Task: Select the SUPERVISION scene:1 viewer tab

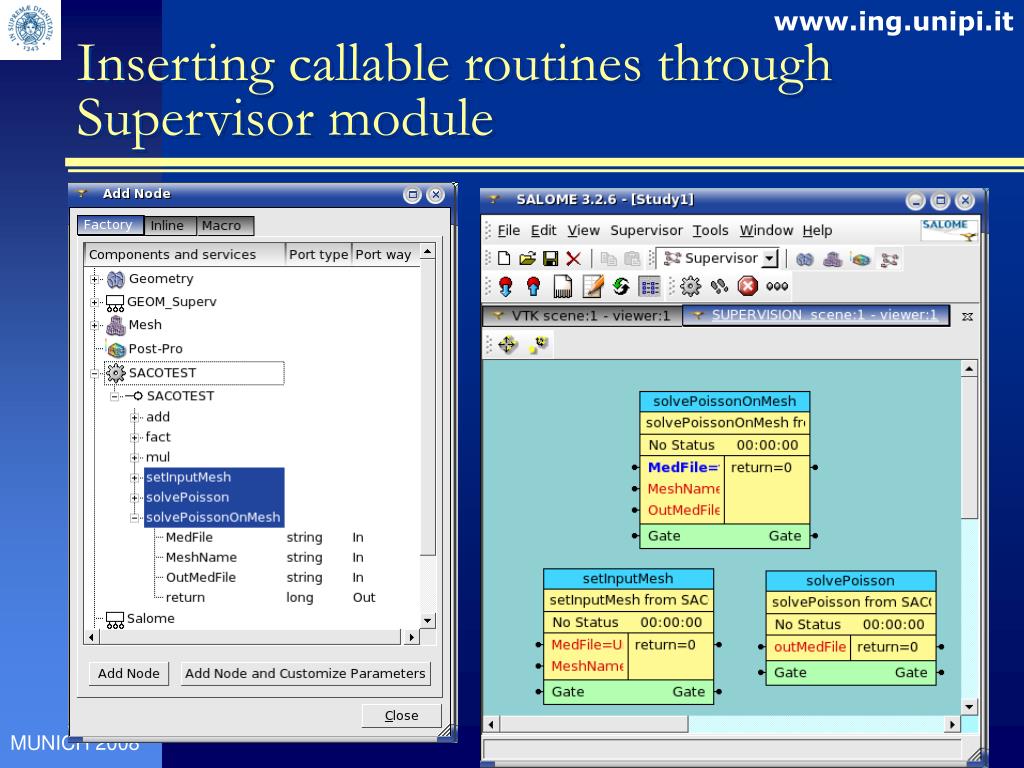Action: 816,315
